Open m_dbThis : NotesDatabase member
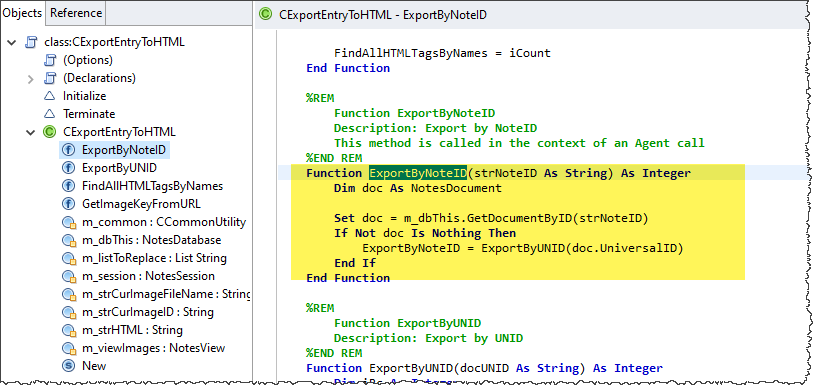 pyautogui.click(x=151, y=240)
